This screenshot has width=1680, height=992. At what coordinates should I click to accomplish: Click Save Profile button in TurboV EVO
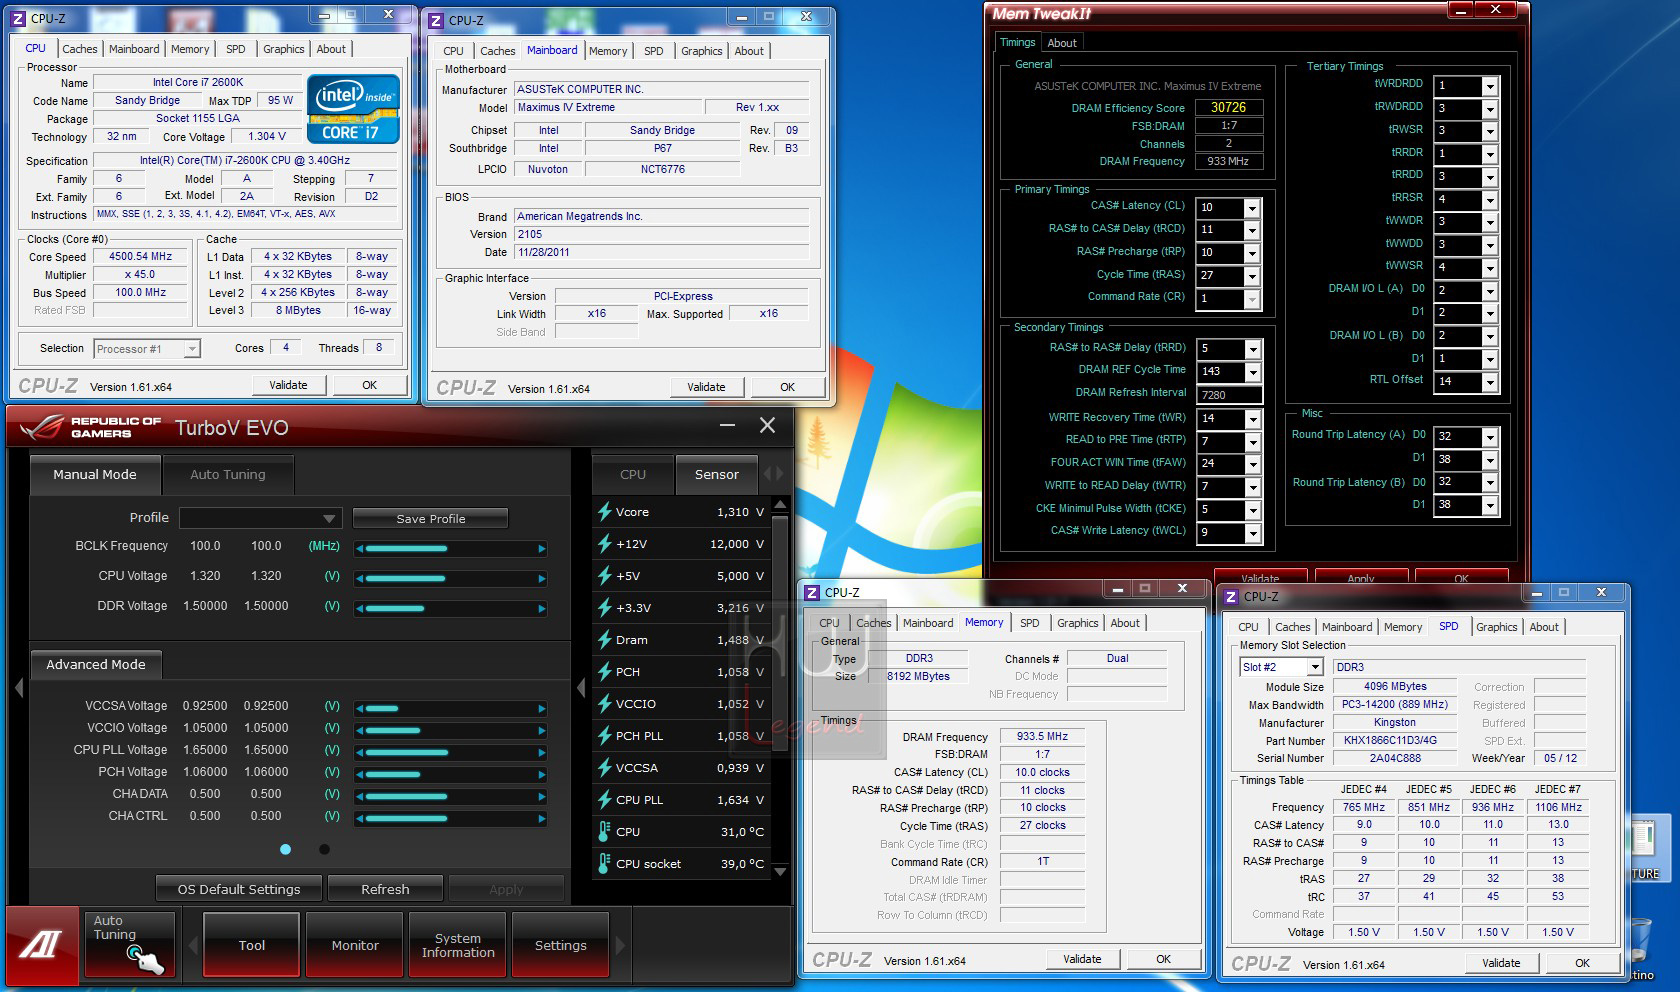431,519
